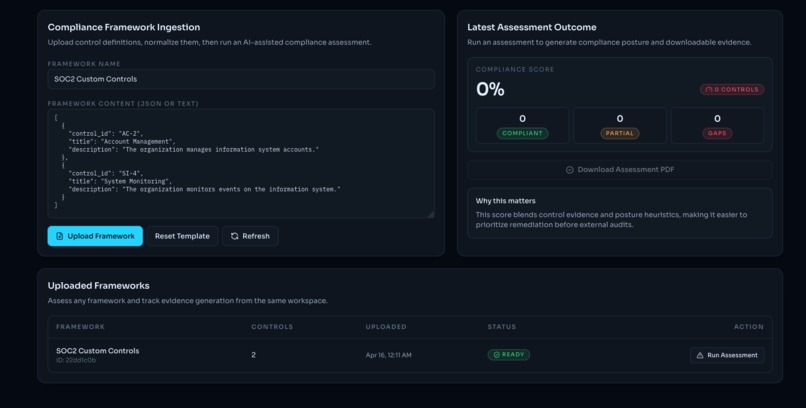Viewport: 806px width, 408px height.
Task: Click the STATUS column header
Action: click(502, 327)
